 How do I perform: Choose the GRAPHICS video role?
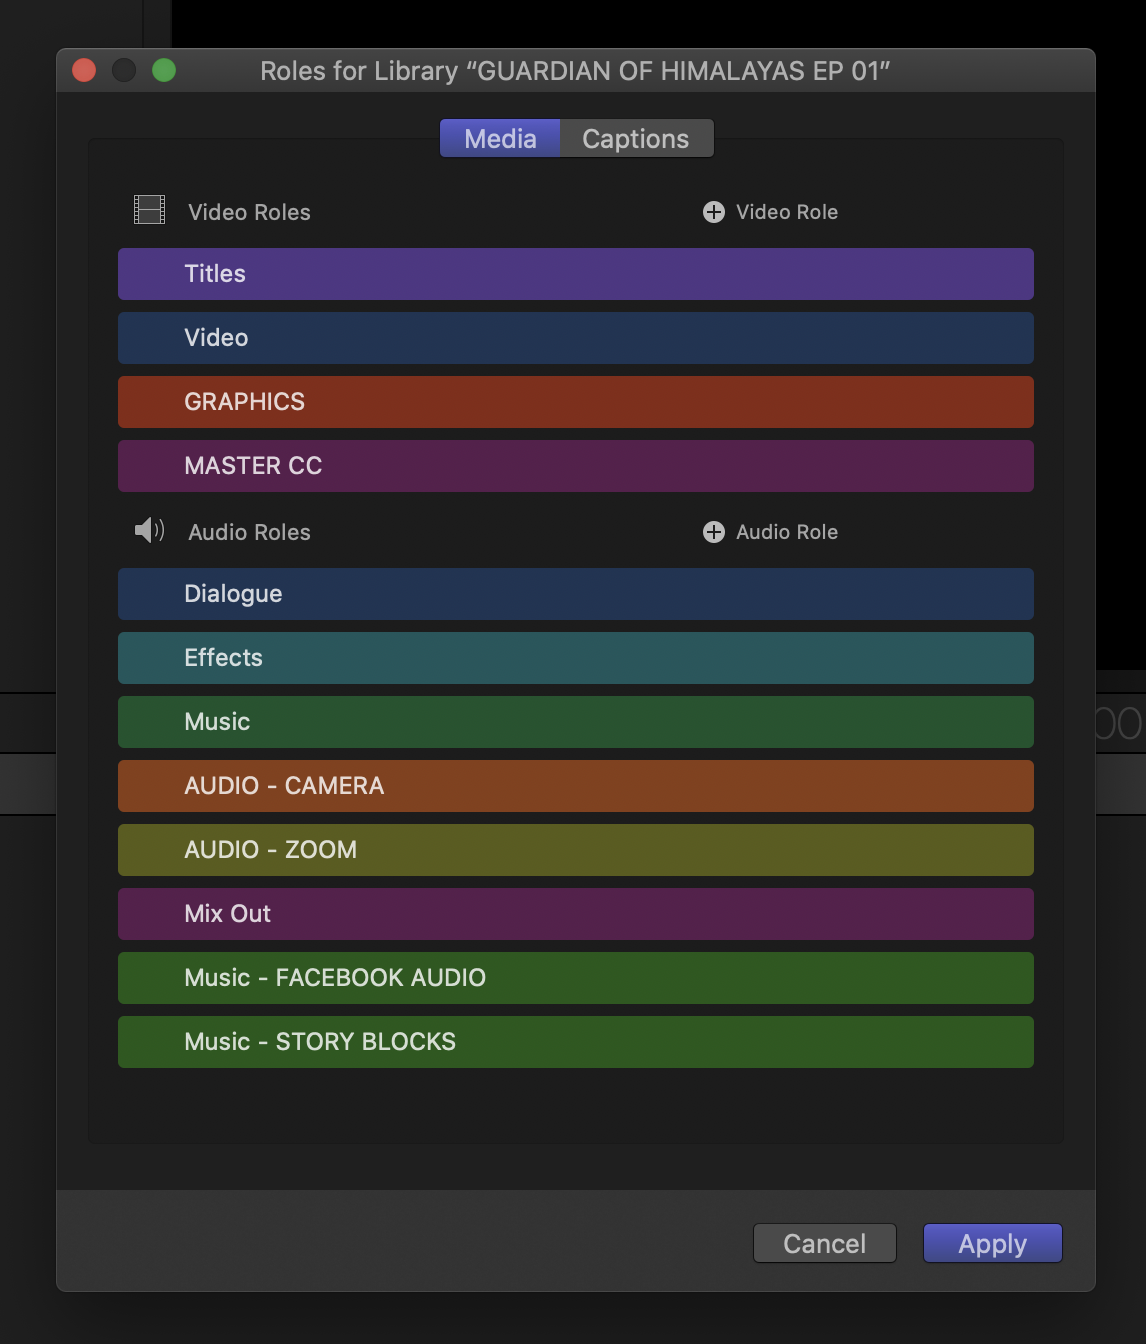[x=575, y=402]
